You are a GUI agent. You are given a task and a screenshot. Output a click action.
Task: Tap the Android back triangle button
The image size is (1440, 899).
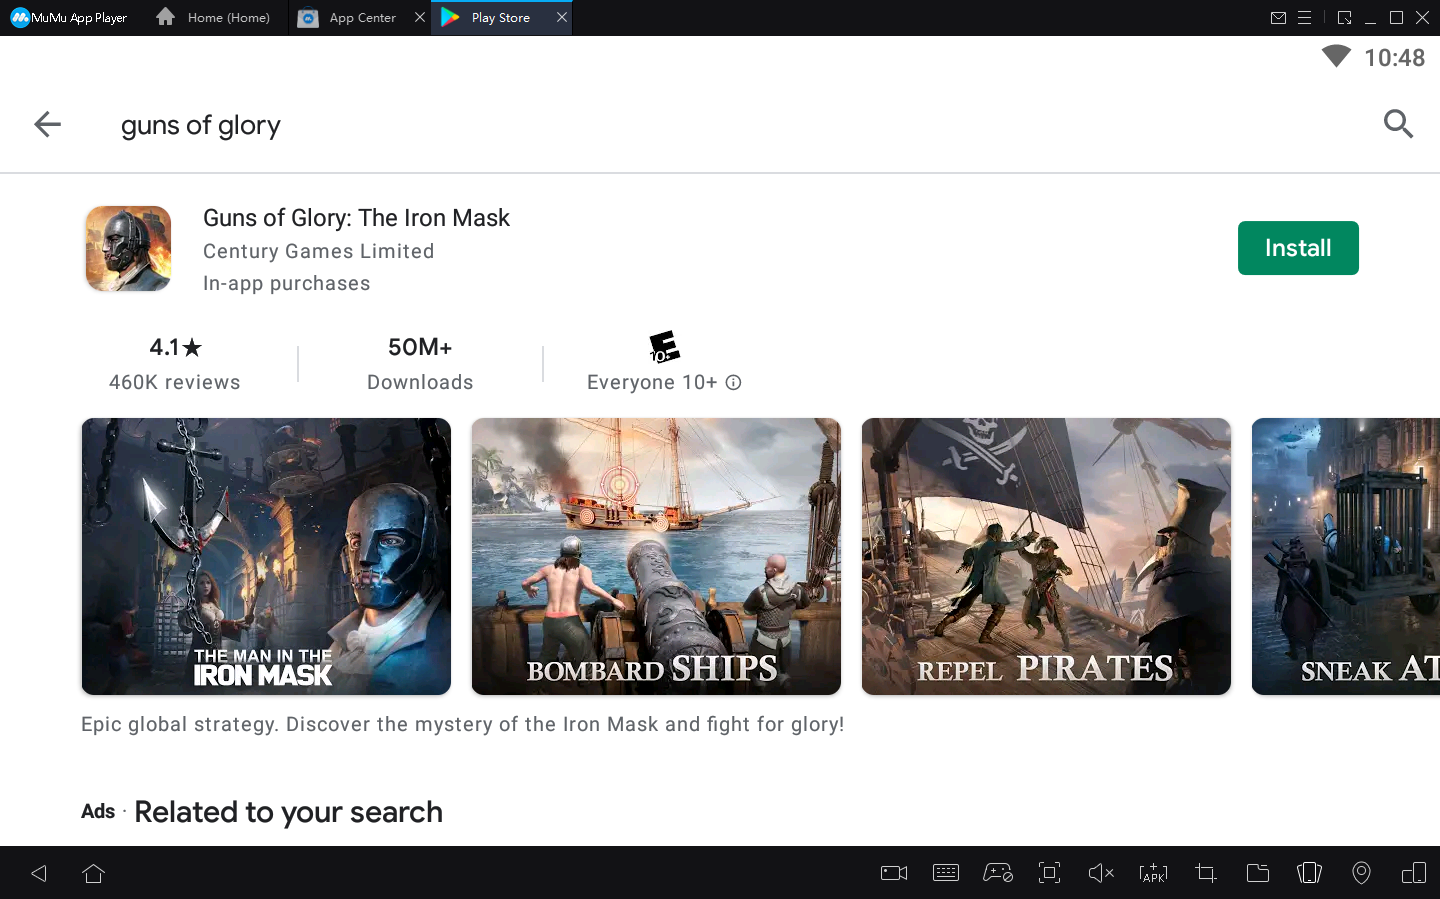point(39,873)
